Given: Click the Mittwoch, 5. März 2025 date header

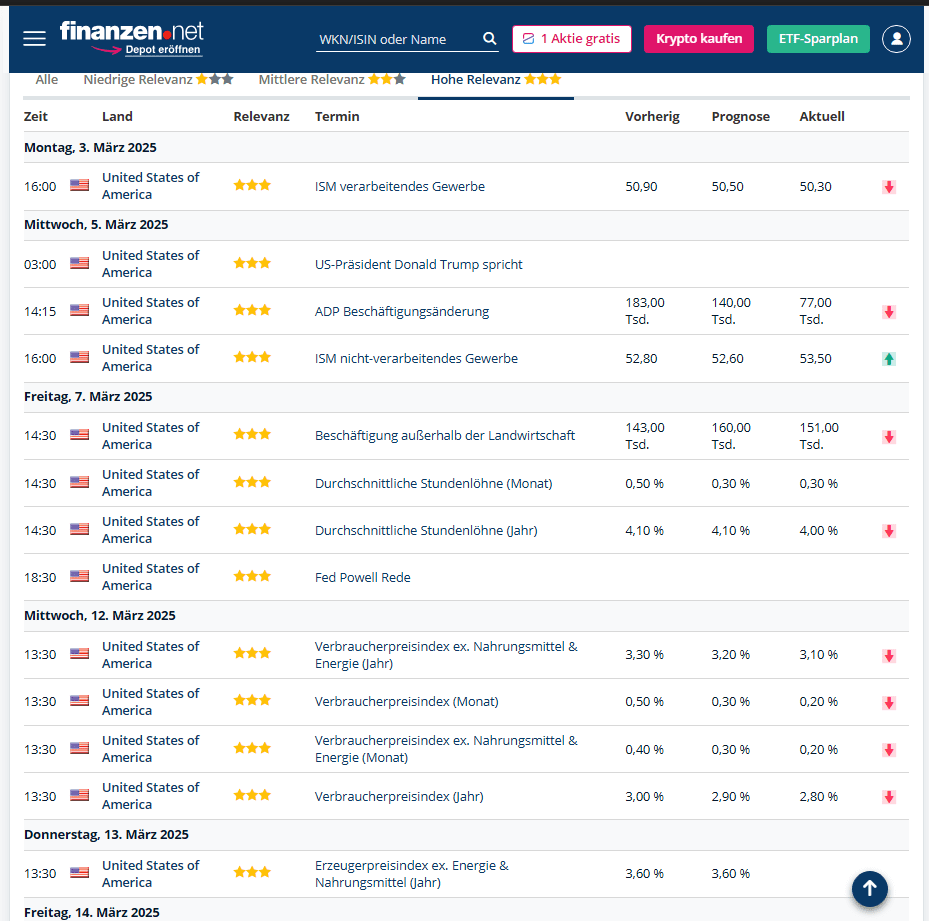Looking at the screenshot, I should (x=96, y=225).
